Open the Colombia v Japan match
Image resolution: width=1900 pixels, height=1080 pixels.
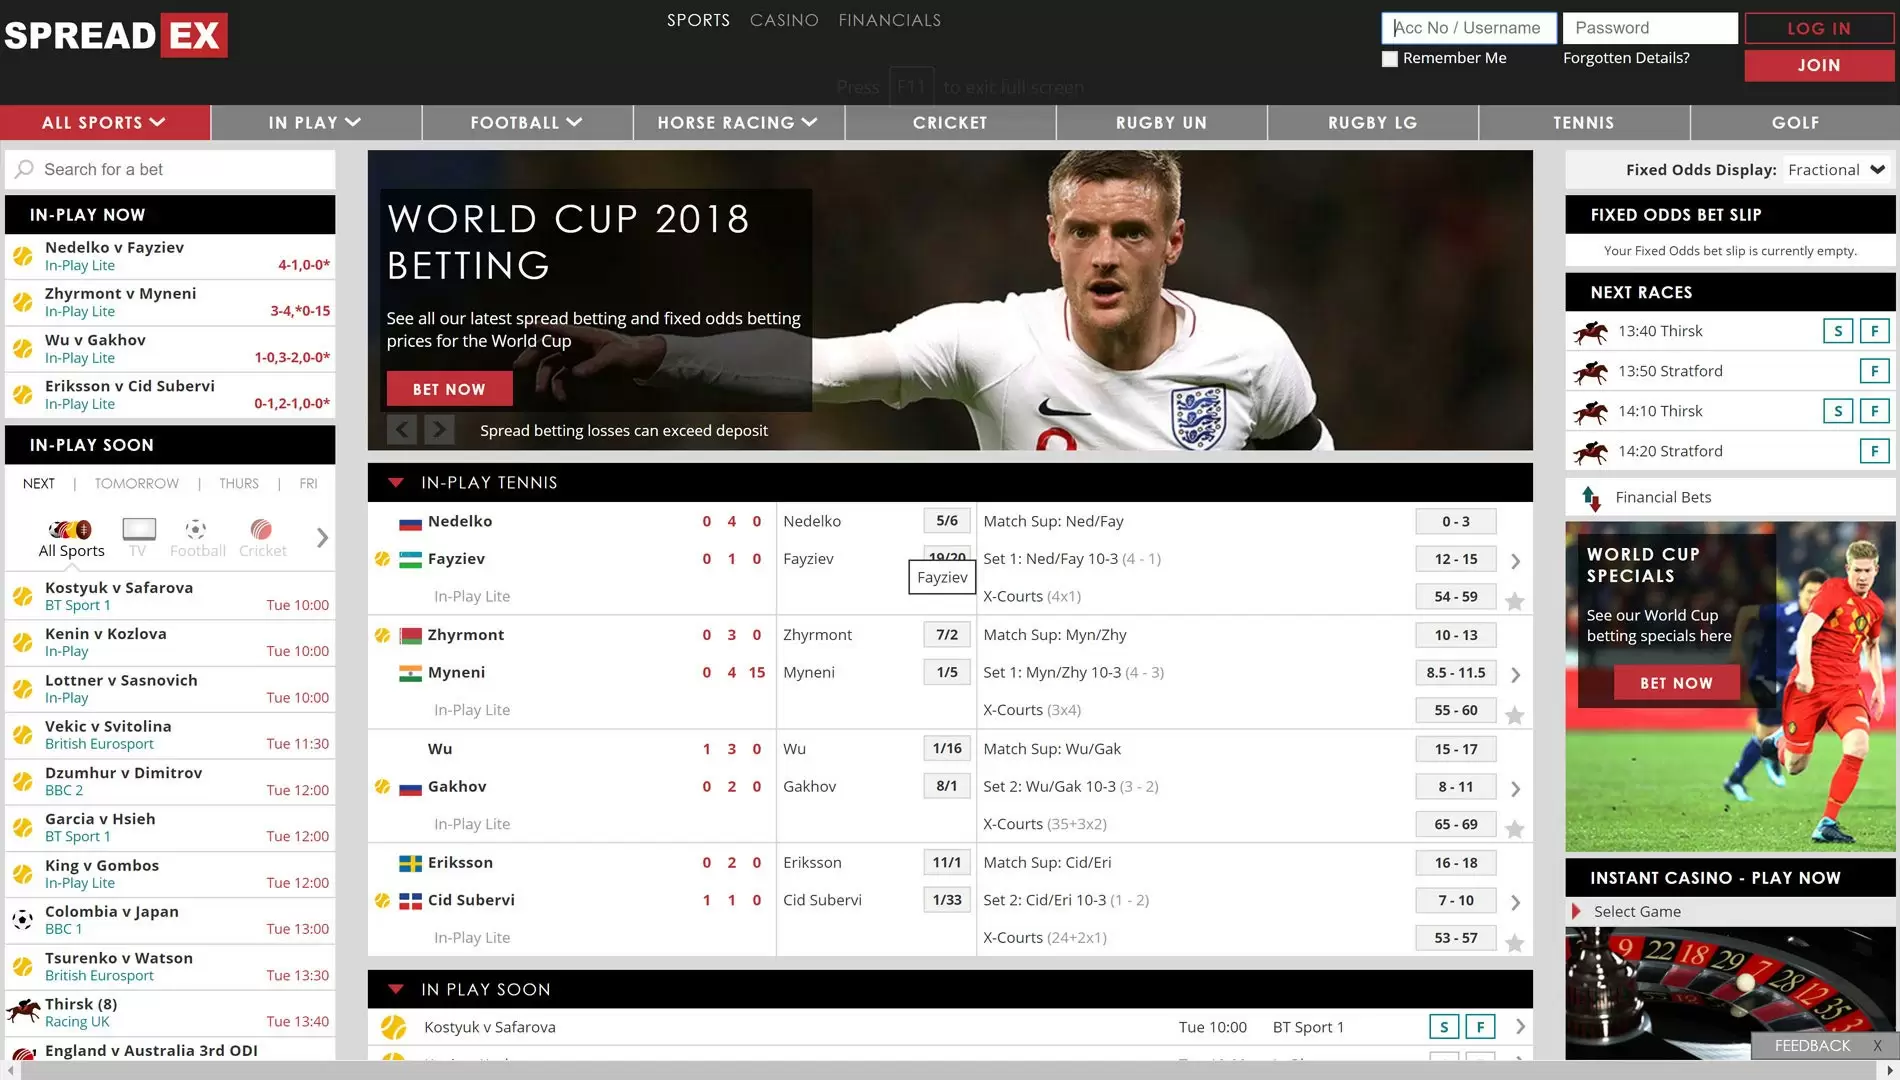point(170,920)
